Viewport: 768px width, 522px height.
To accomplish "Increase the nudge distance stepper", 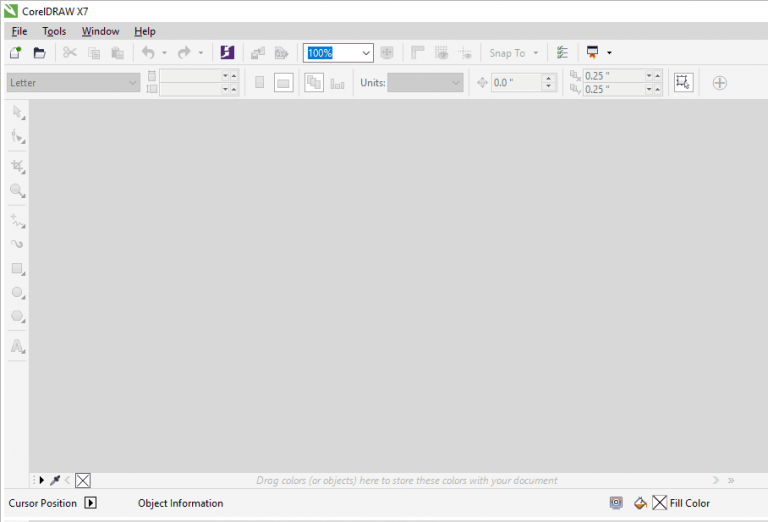I will 549,78.
